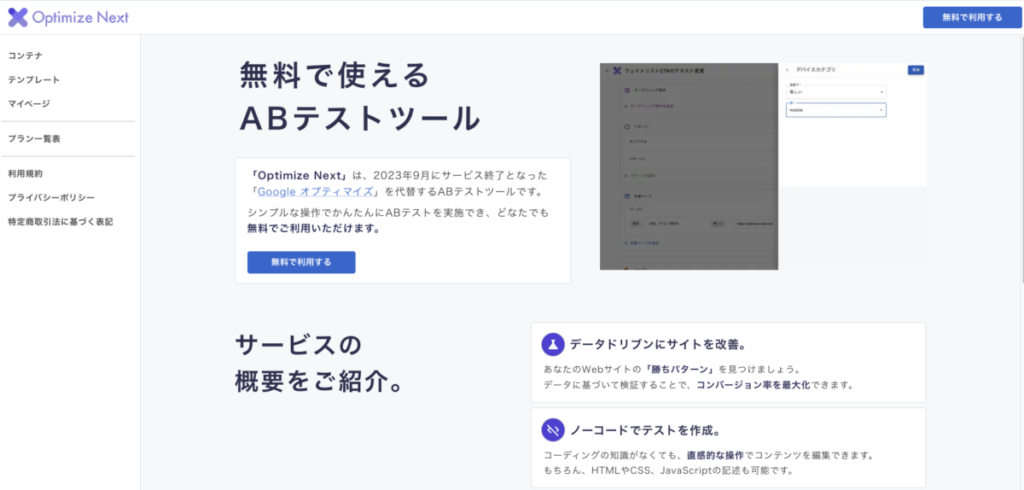Click the flask icon beside データドリブンにサイトを改善
This screenshot has height=490, width=1024.
pos(553,344)
